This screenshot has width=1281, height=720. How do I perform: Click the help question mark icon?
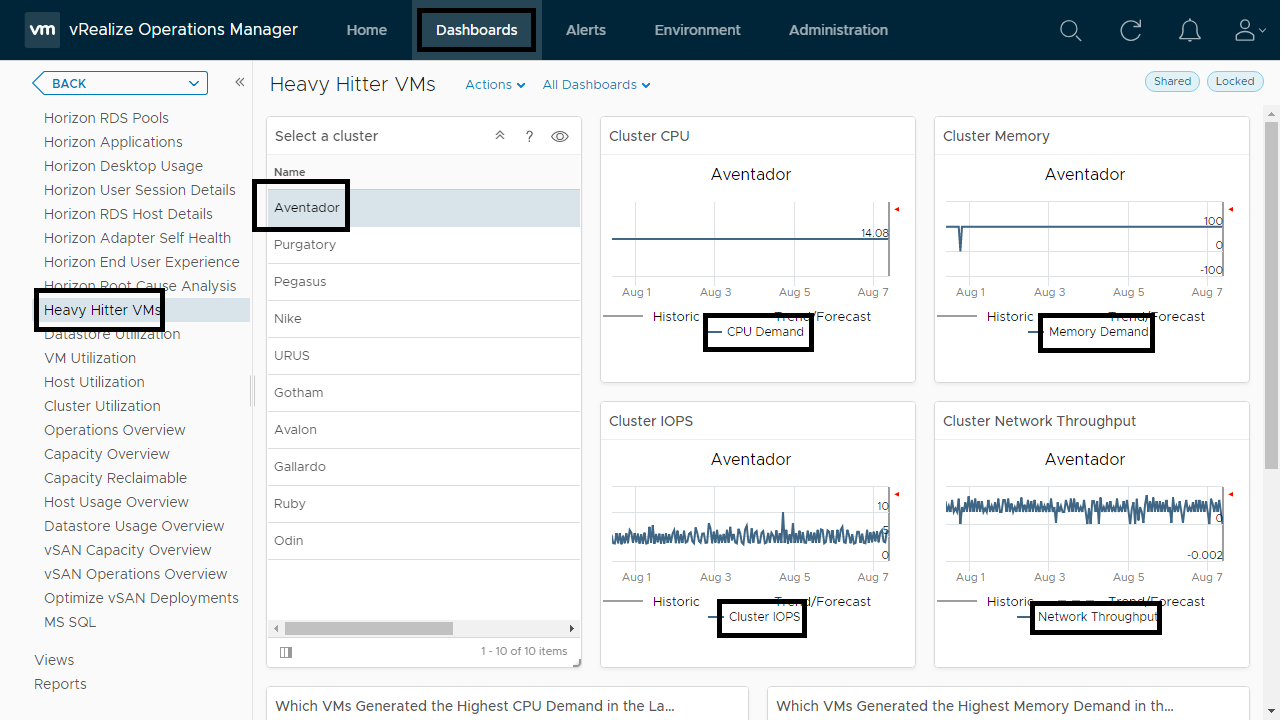[x=530, y=136]
